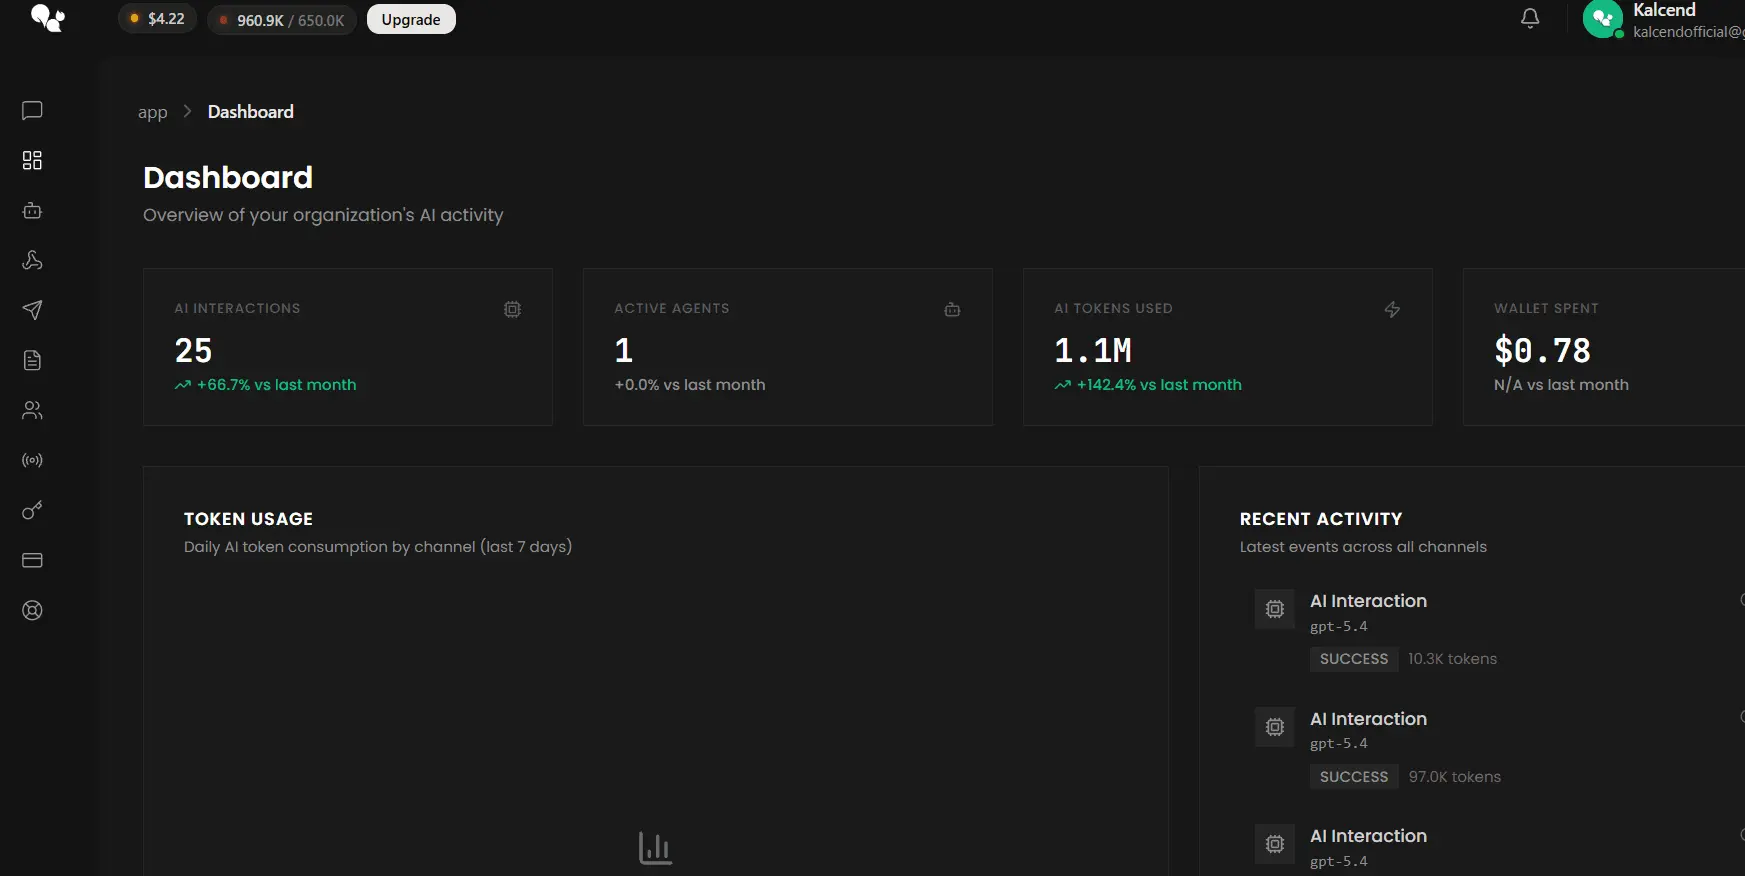Click SUCCESS badge beside 97.0K tokens

pos(1354,777)
